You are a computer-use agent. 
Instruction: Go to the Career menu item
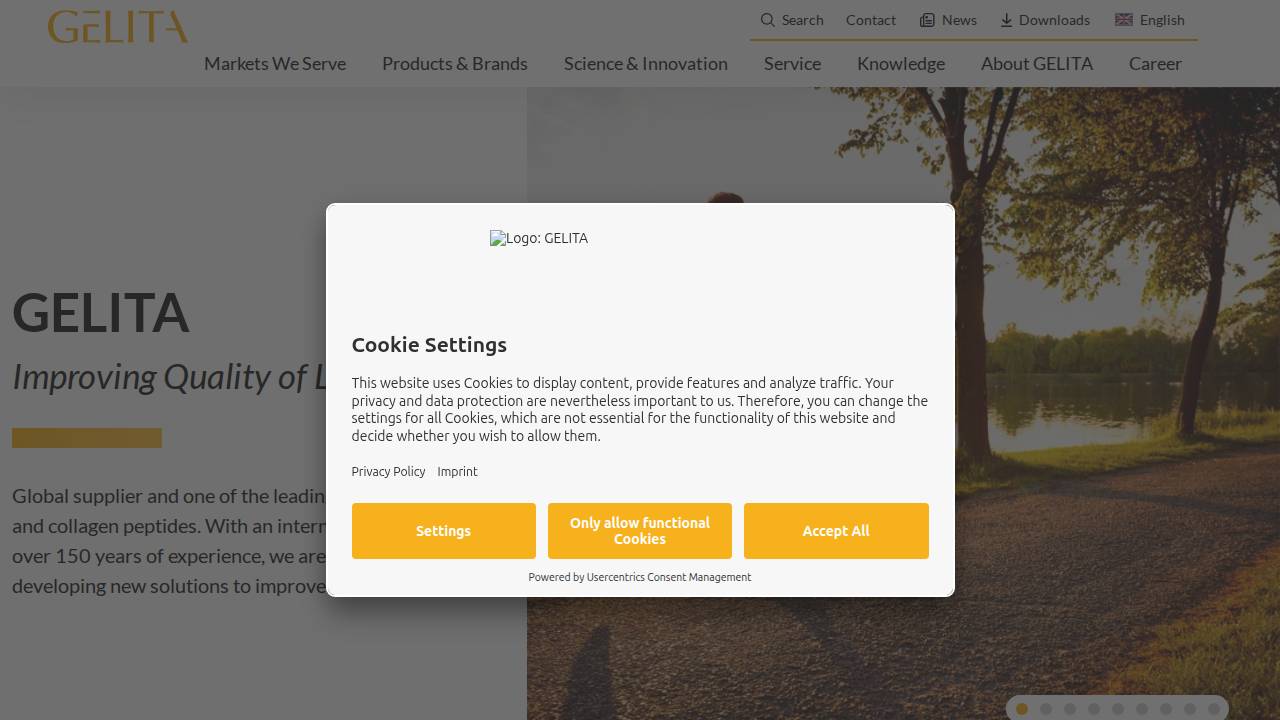coord(1155,64)
